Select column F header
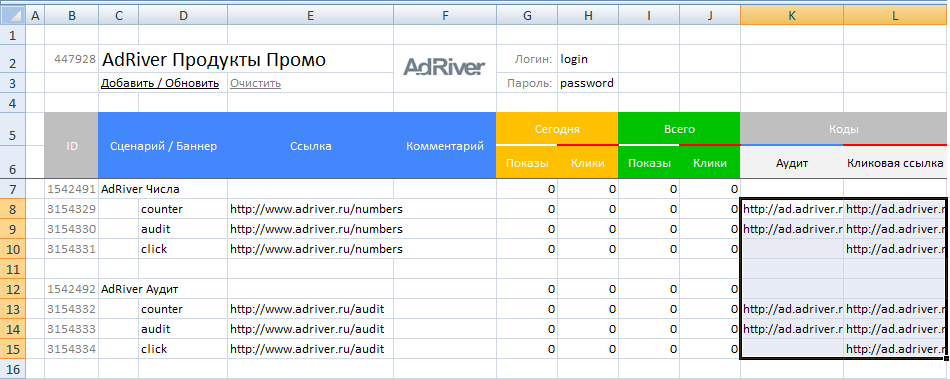The image size is (950, 379). [x=445, y=16]
